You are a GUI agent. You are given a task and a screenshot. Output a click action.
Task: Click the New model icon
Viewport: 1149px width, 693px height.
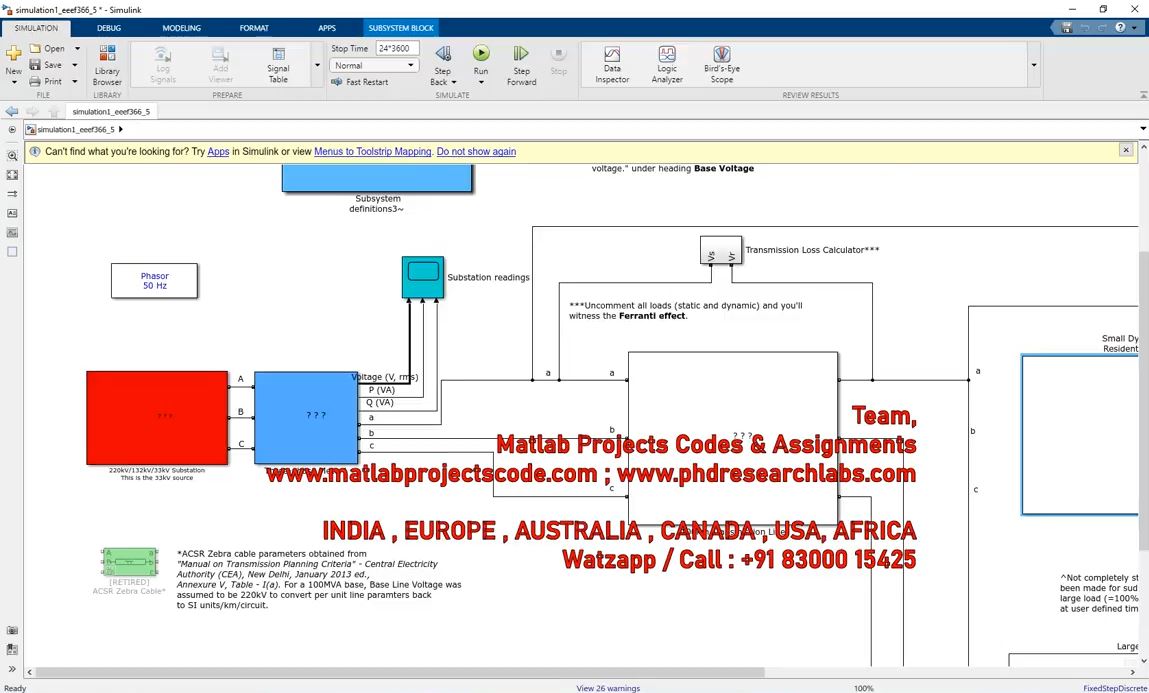tap(13, 53)
